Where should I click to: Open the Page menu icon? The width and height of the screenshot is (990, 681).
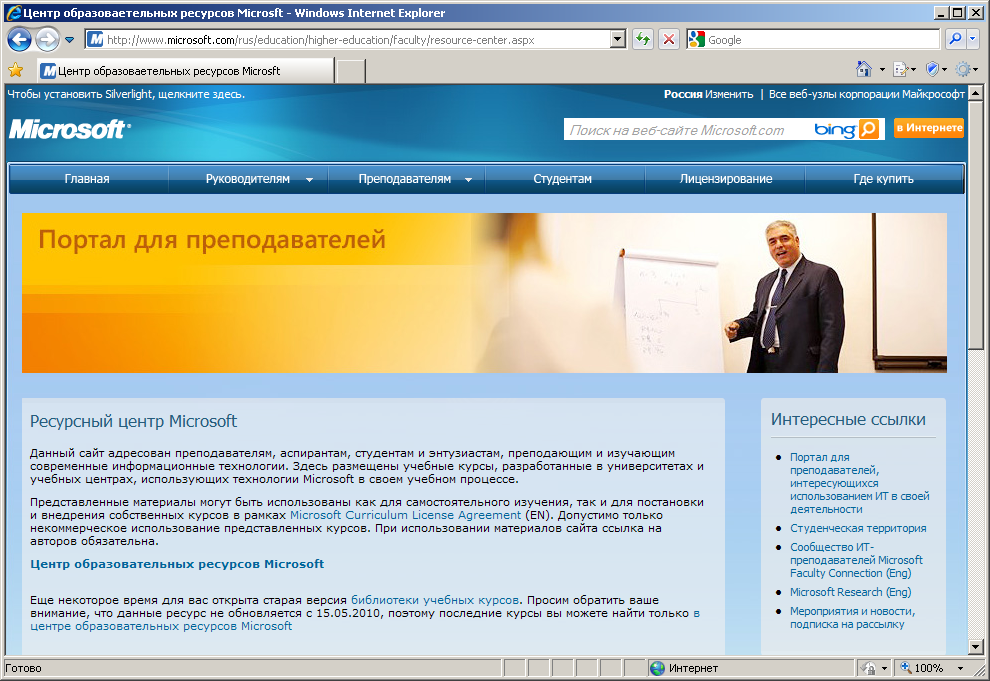pyautogui.click(x=901, y=69)
